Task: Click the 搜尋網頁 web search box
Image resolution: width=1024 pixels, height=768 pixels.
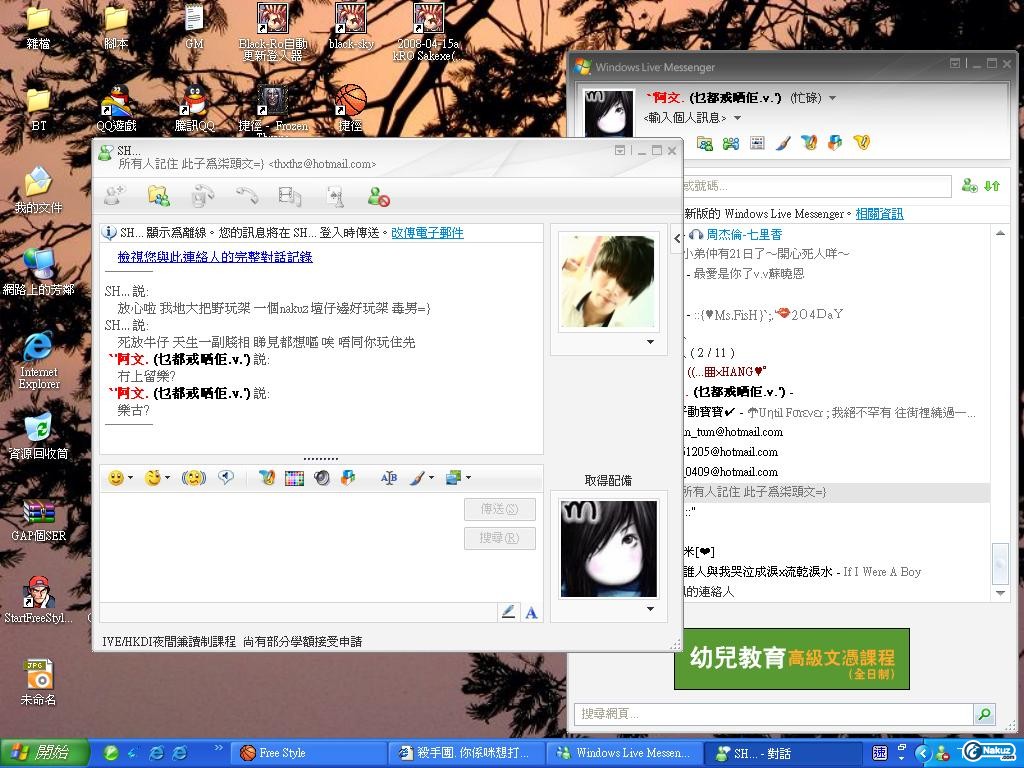Action: [774, 714]
